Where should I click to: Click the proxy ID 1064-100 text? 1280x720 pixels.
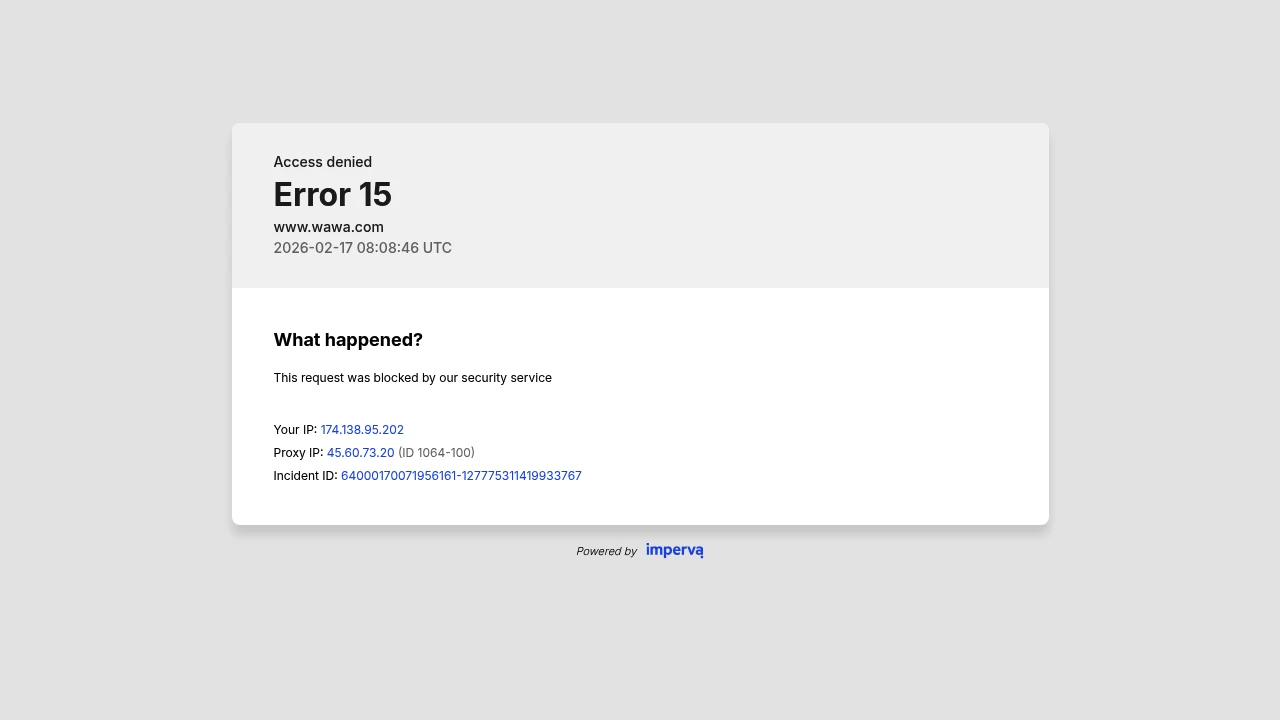pos(436,453)
